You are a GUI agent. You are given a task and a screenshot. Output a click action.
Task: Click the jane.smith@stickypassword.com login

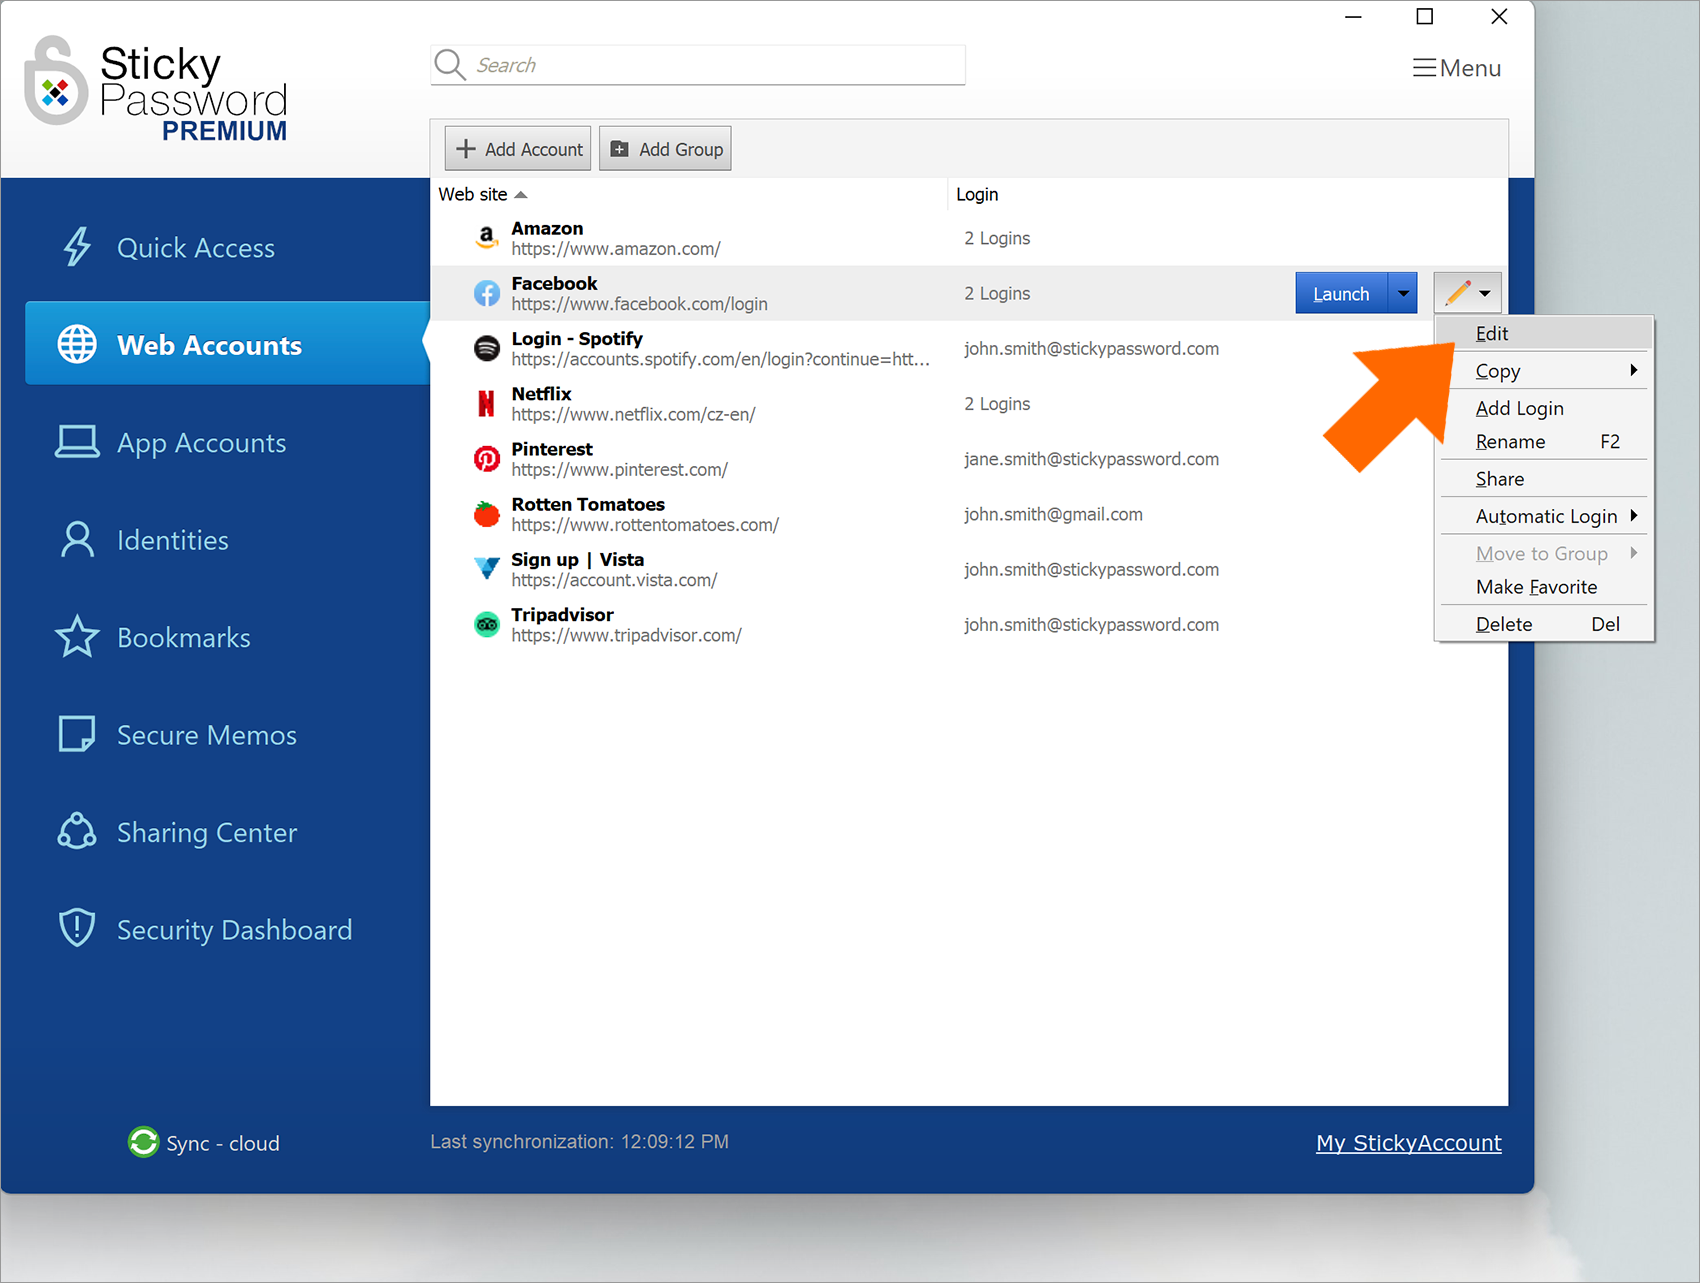[x=1091, y=459]
